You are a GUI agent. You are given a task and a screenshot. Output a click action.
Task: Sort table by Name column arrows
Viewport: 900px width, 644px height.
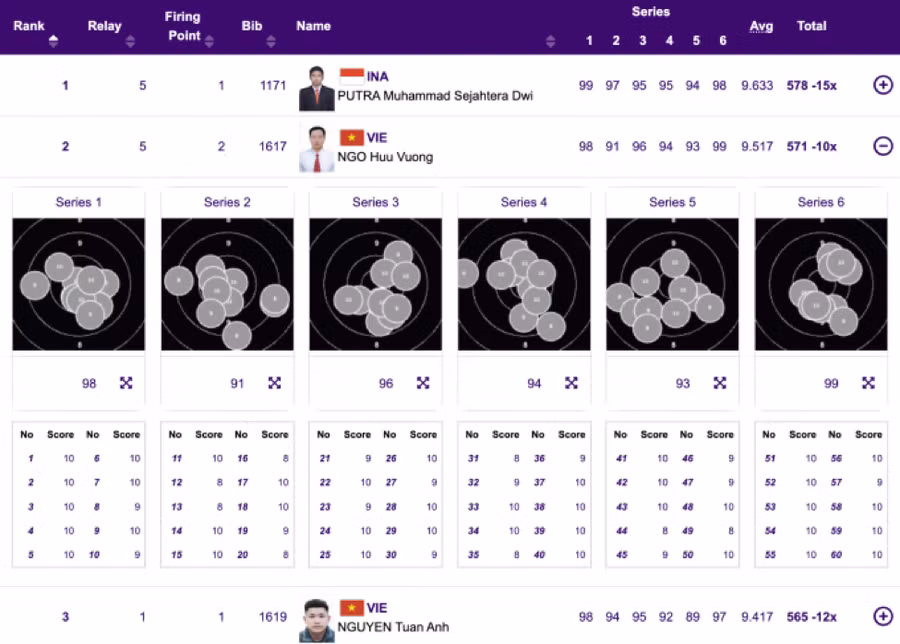550,41
